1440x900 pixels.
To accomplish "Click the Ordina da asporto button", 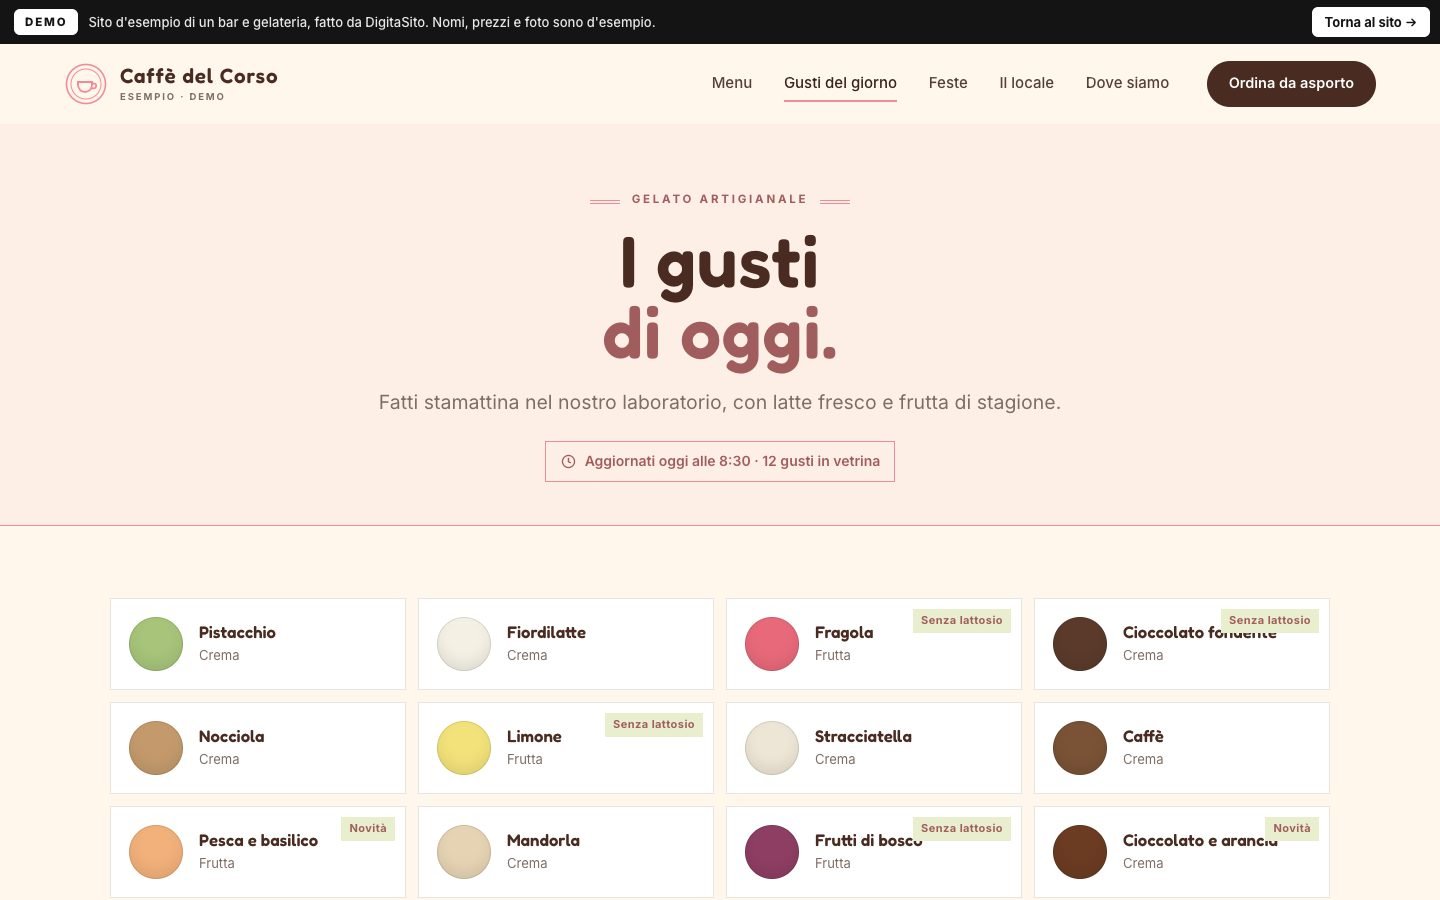I will click(x=1291, y=84).
